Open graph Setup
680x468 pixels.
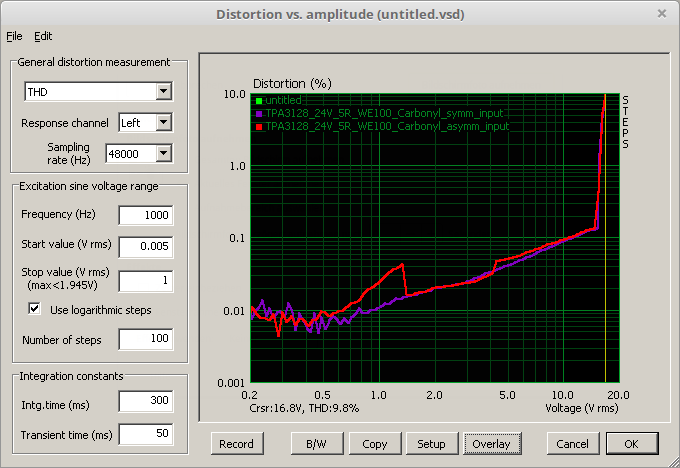tap(431, 443)
